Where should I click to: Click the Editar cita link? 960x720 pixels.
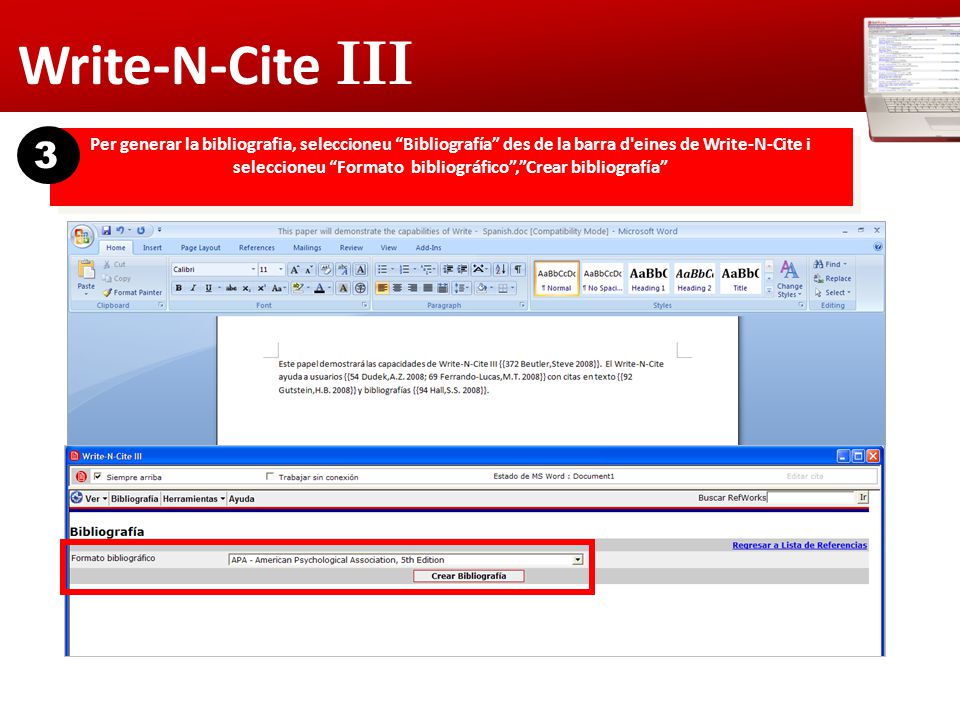805,476
